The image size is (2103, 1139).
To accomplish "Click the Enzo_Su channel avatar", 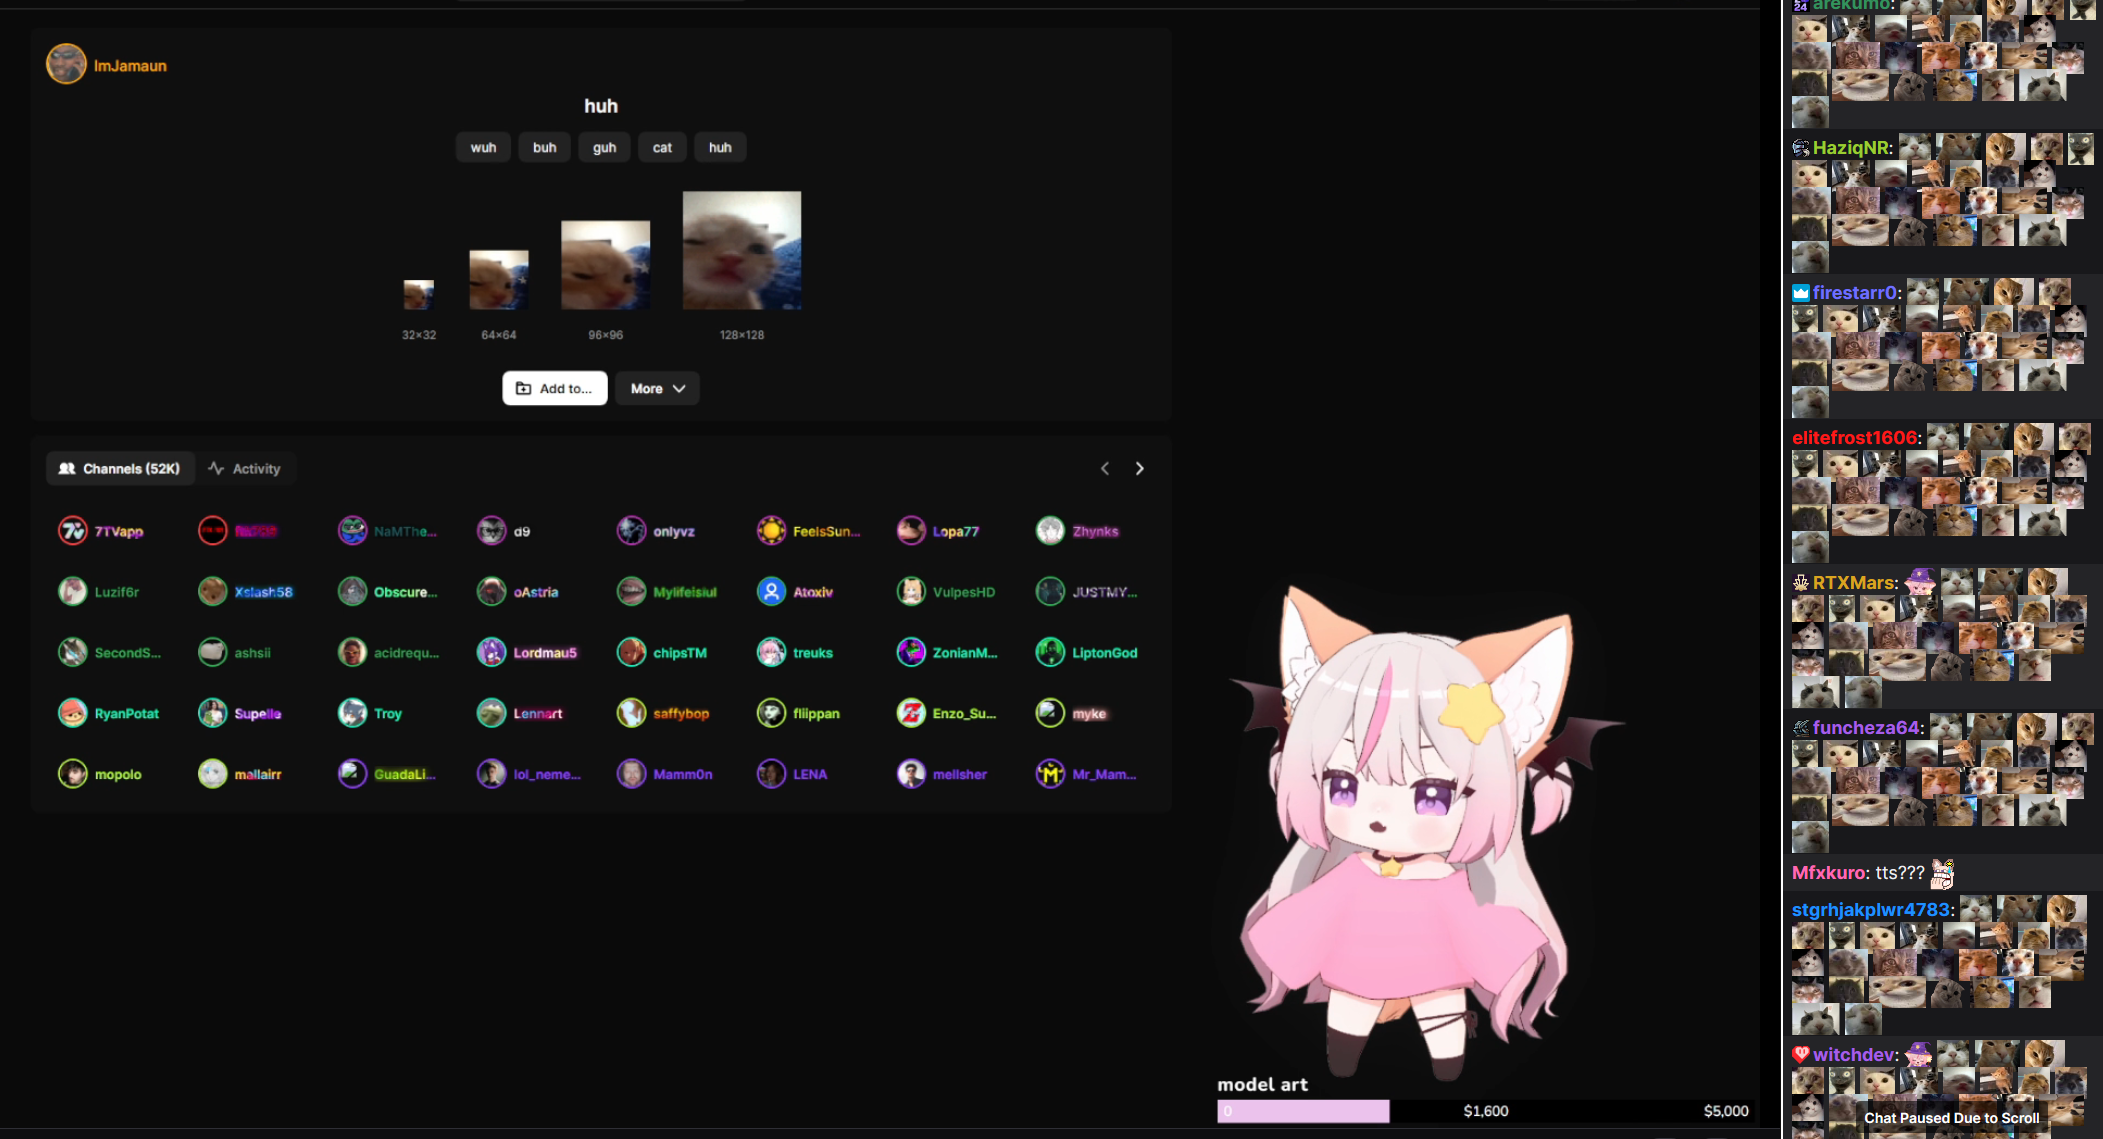I will tap(911, 714).
